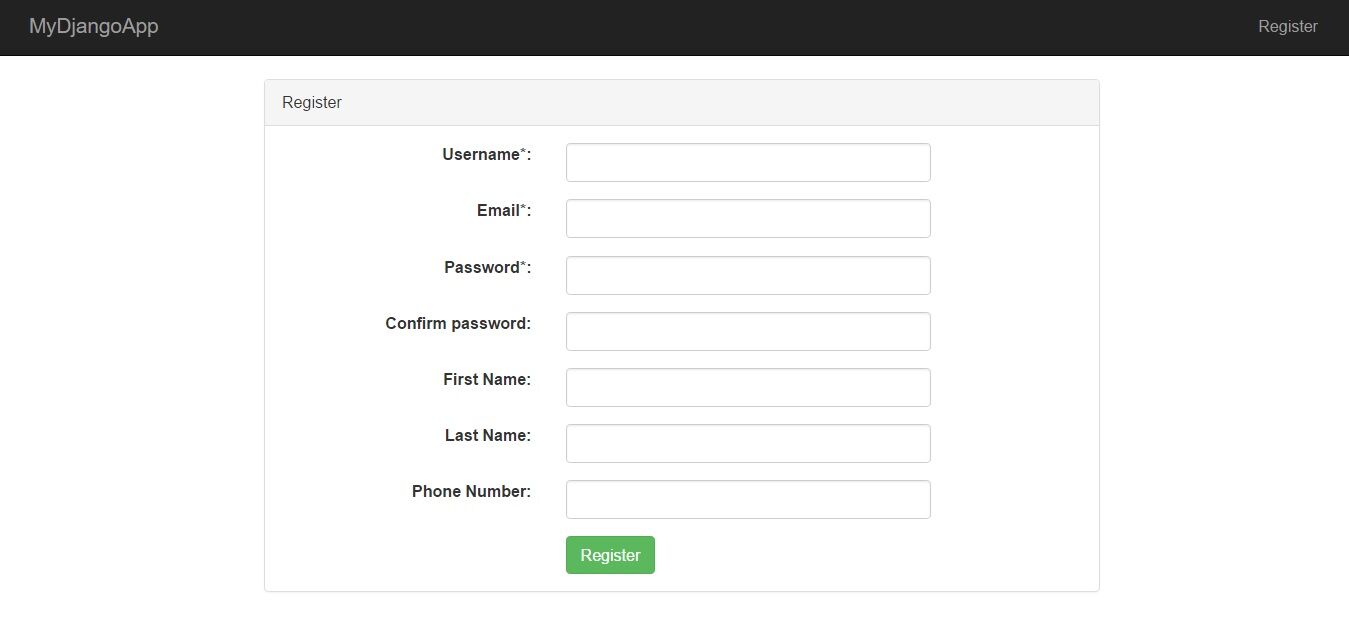Image resolution: width=1349 pixels, height=621 pixels.
Task: Click the First Name input field
Action: [747, 387]
